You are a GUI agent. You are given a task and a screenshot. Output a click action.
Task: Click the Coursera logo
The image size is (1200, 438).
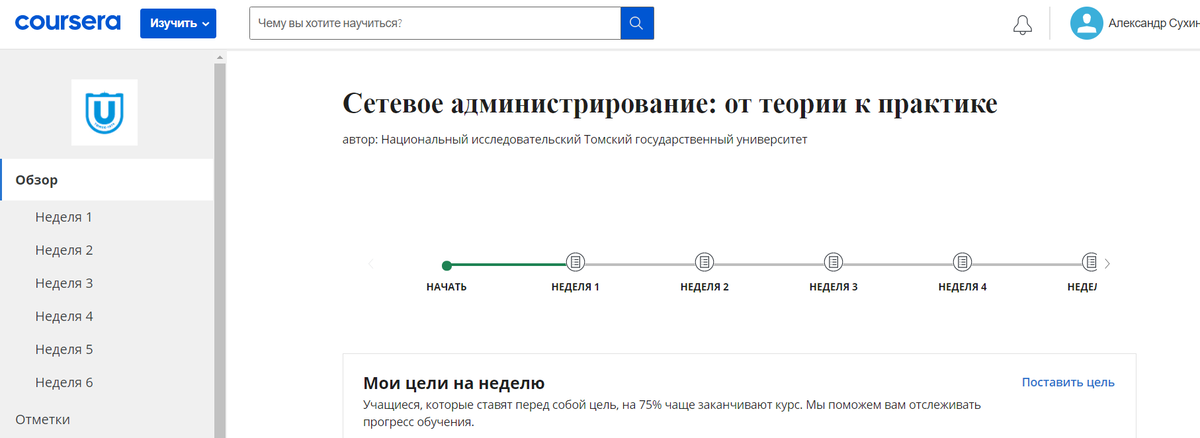pos(67,22)
